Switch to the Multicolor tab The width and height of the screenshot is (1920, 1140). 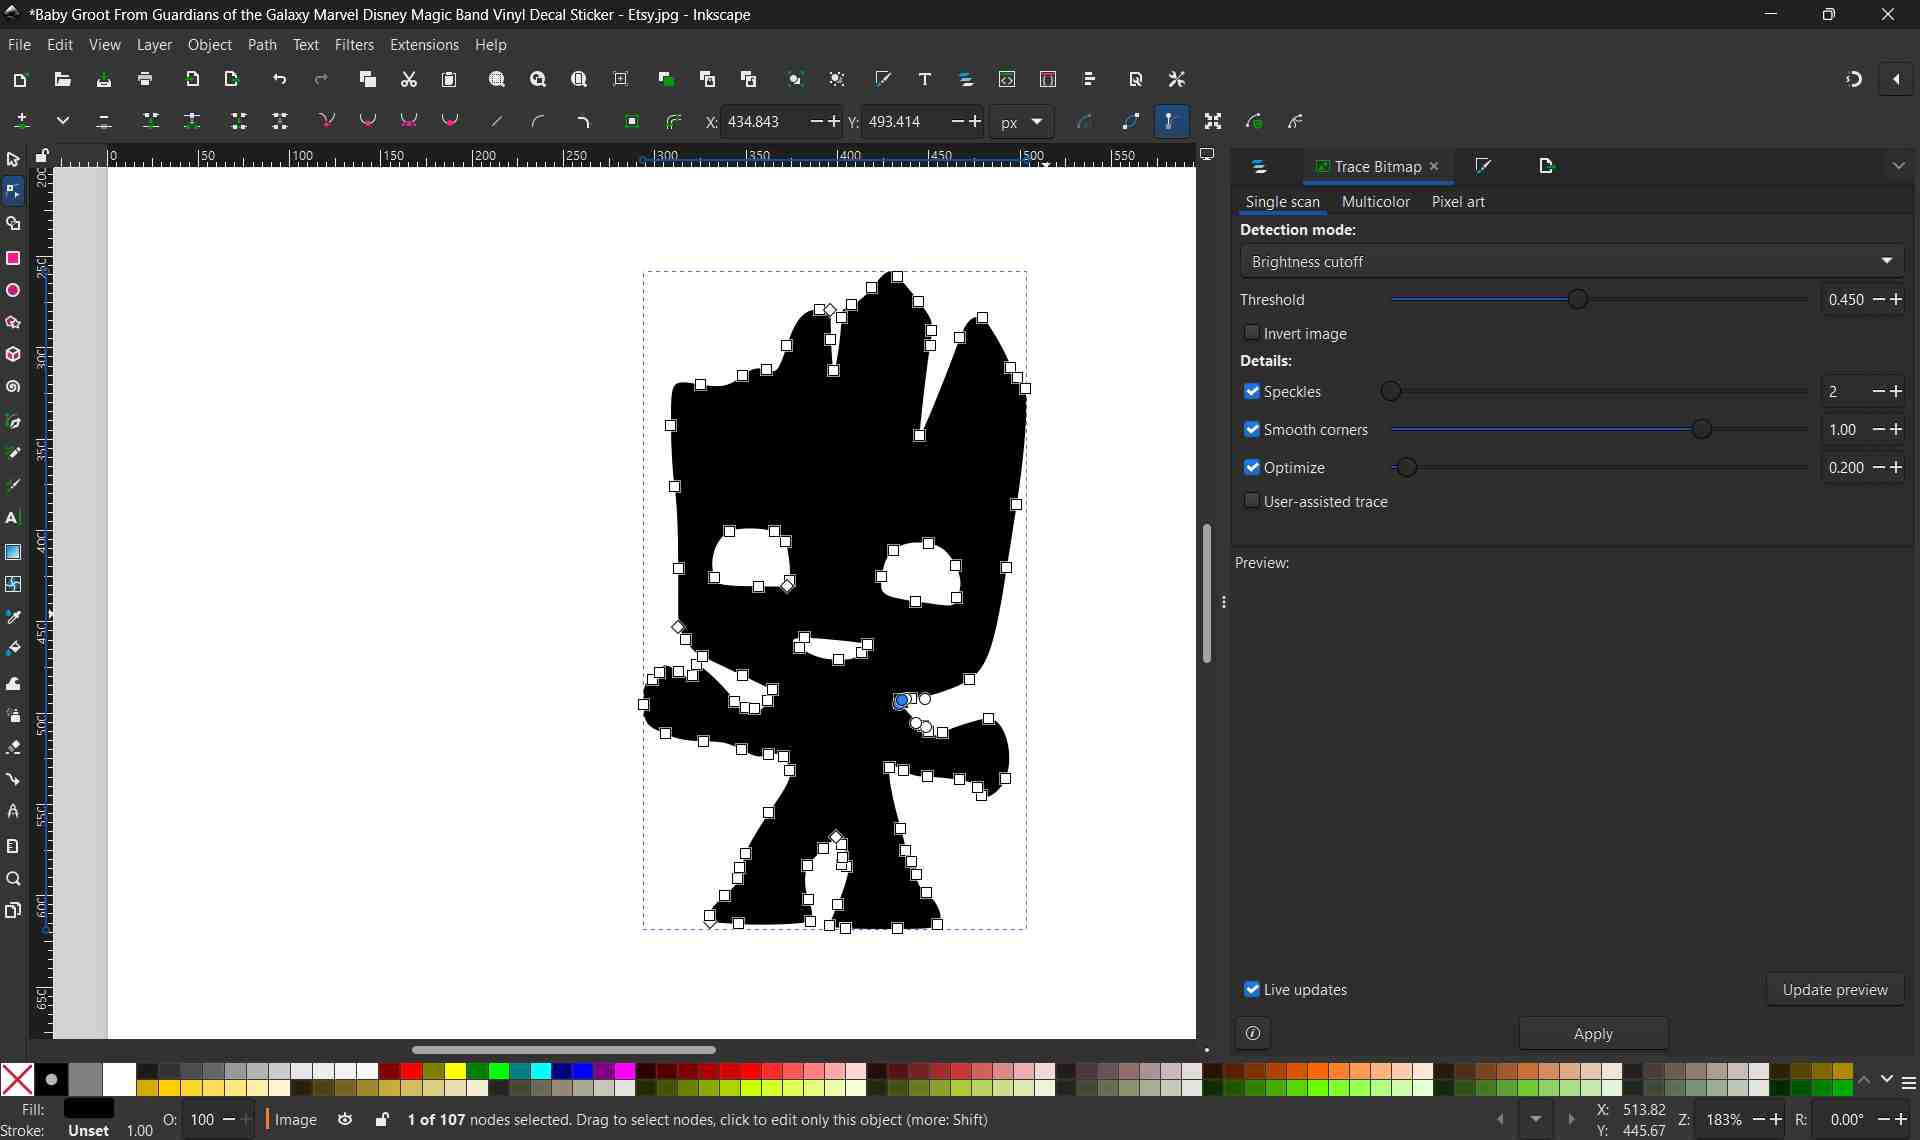(1375, 202)
